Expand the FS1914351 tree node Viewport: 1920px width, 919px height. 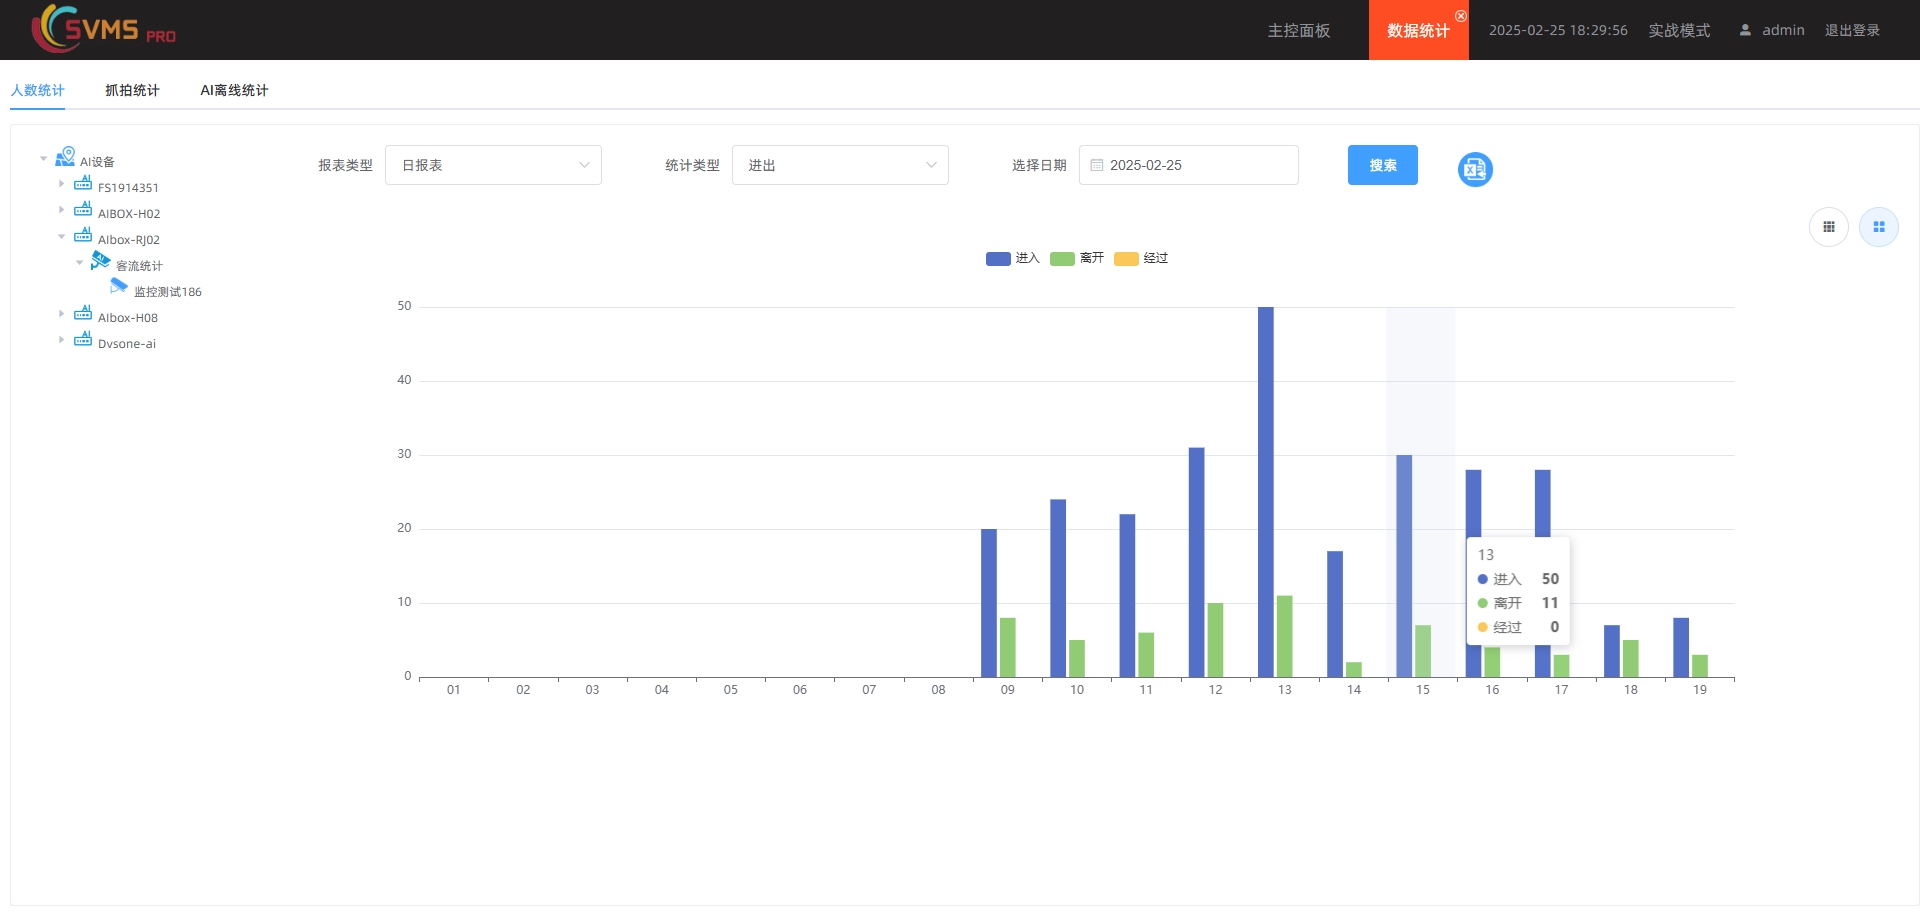(61, 184)
